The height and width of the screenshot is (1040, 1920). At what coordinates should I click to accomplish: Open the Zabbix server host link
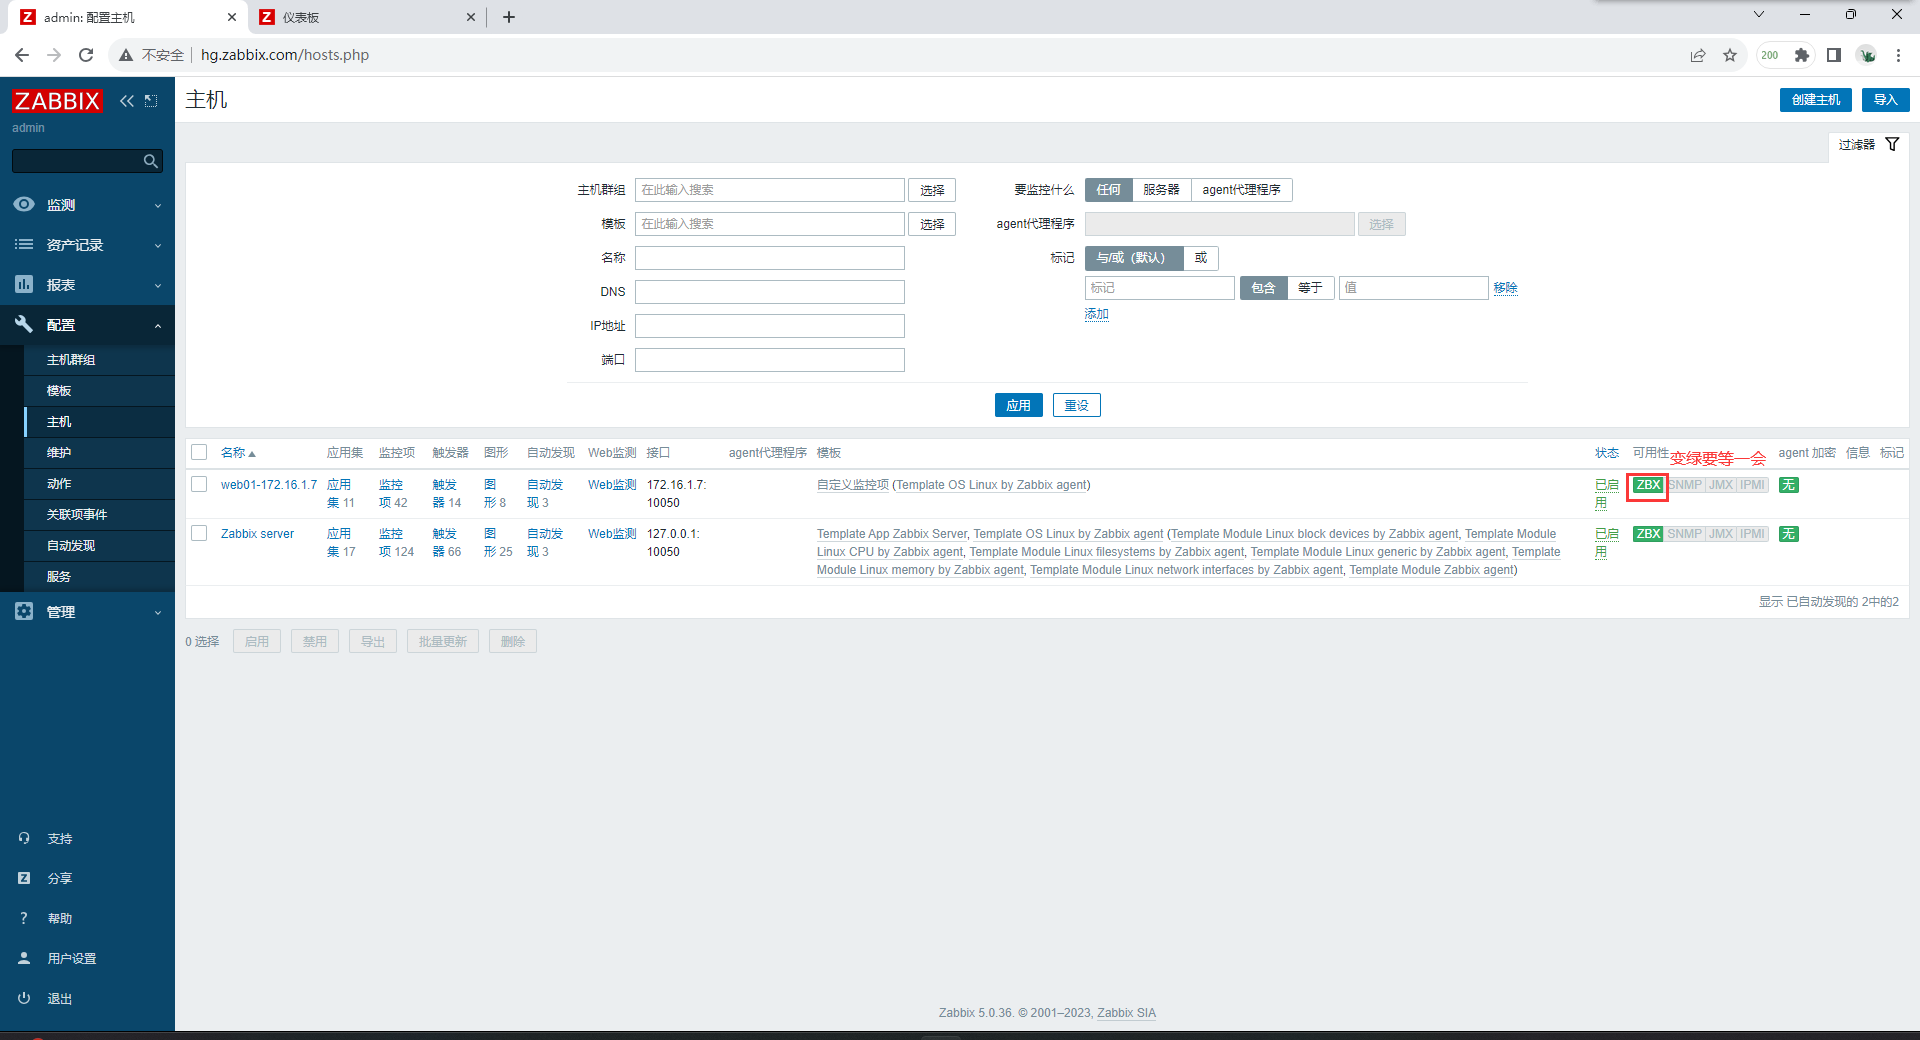coord(257,534)
